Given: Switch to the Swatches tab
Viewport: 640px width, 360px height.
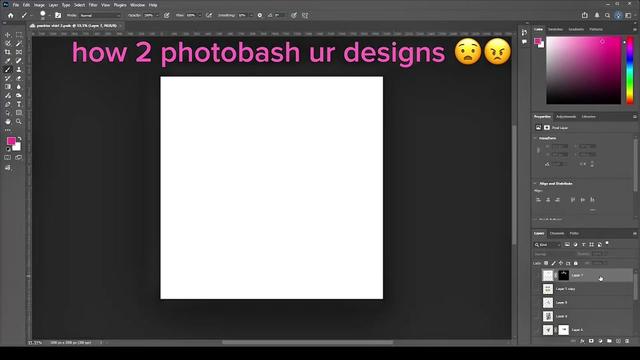Looking at the screenshot, I should click(x=555, y=29).
